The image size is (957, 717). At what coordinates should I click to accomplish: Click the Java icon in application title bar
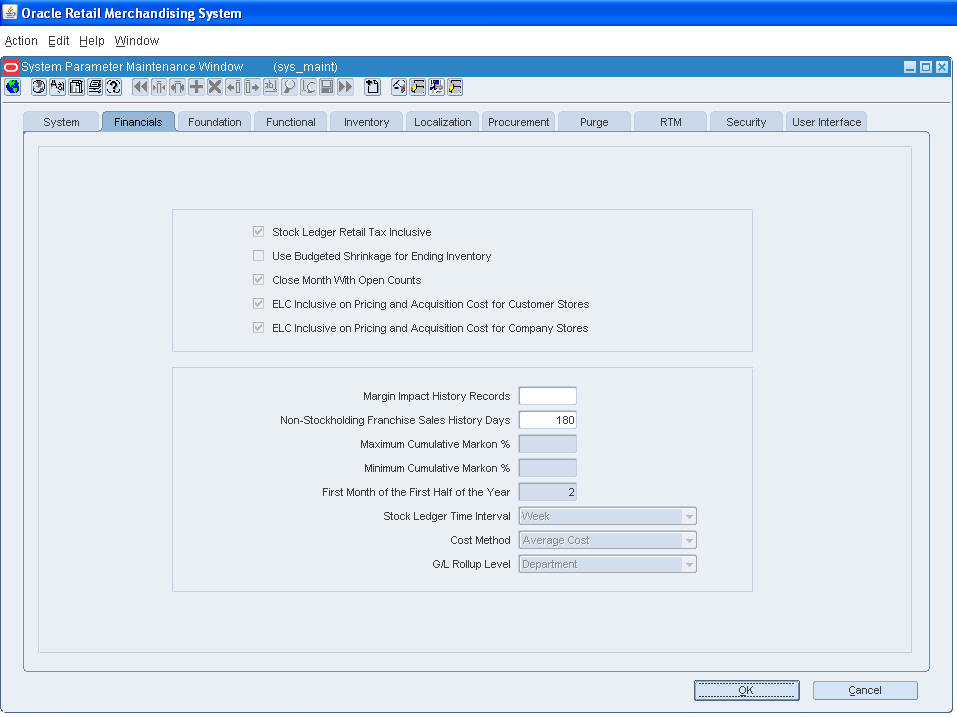(10, 12)
